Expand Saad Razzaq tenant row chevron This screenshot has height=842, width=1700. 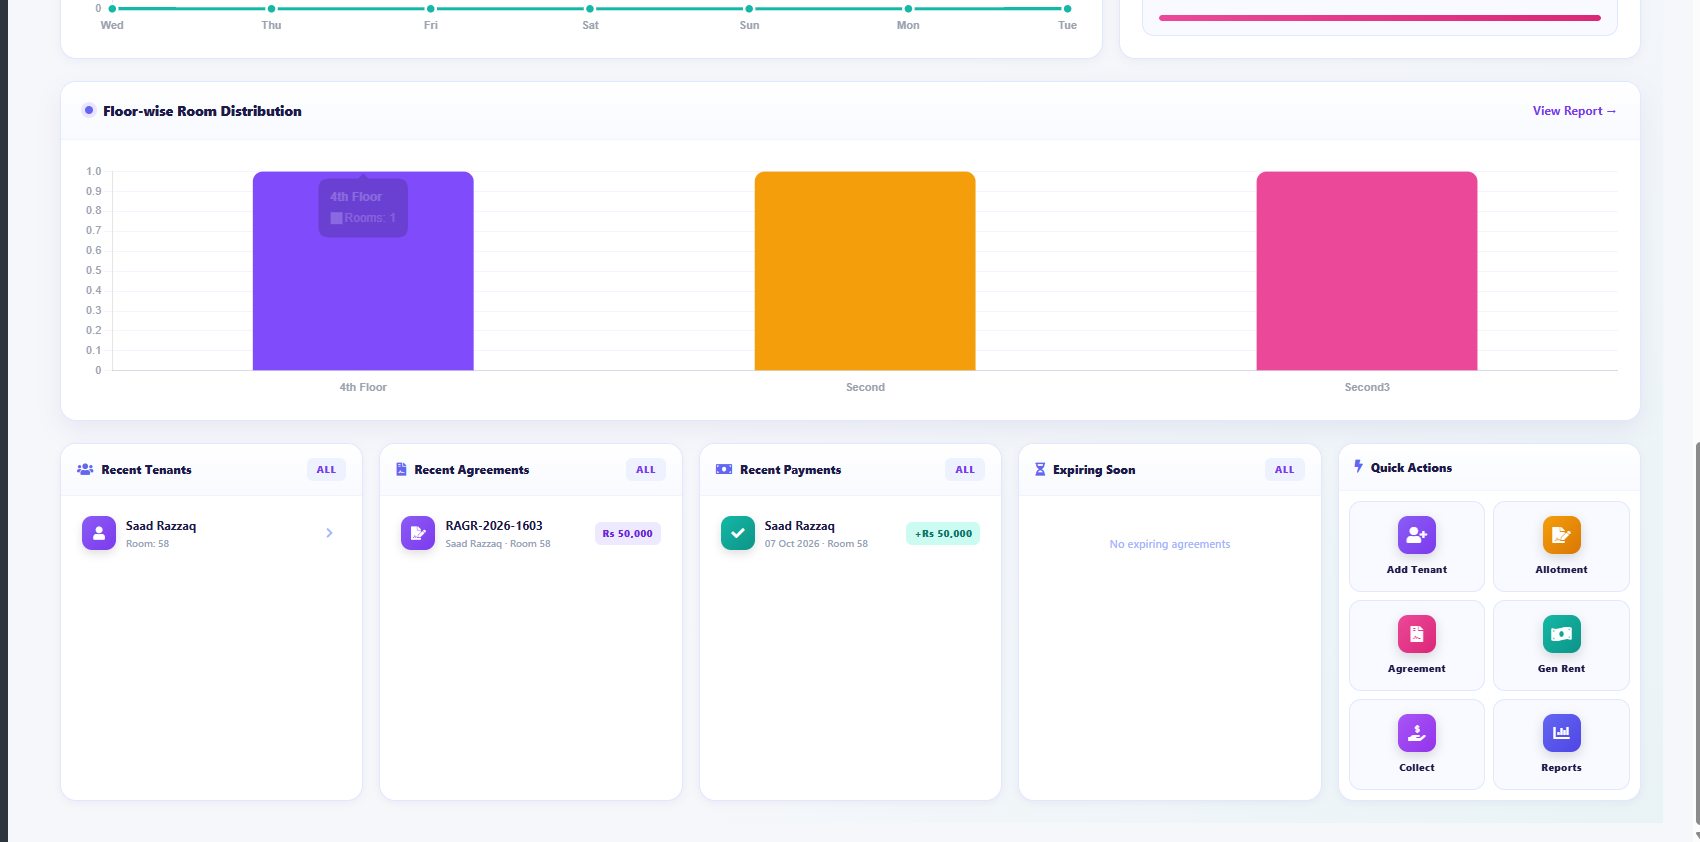pyautogui.click(x=329, y=533)
